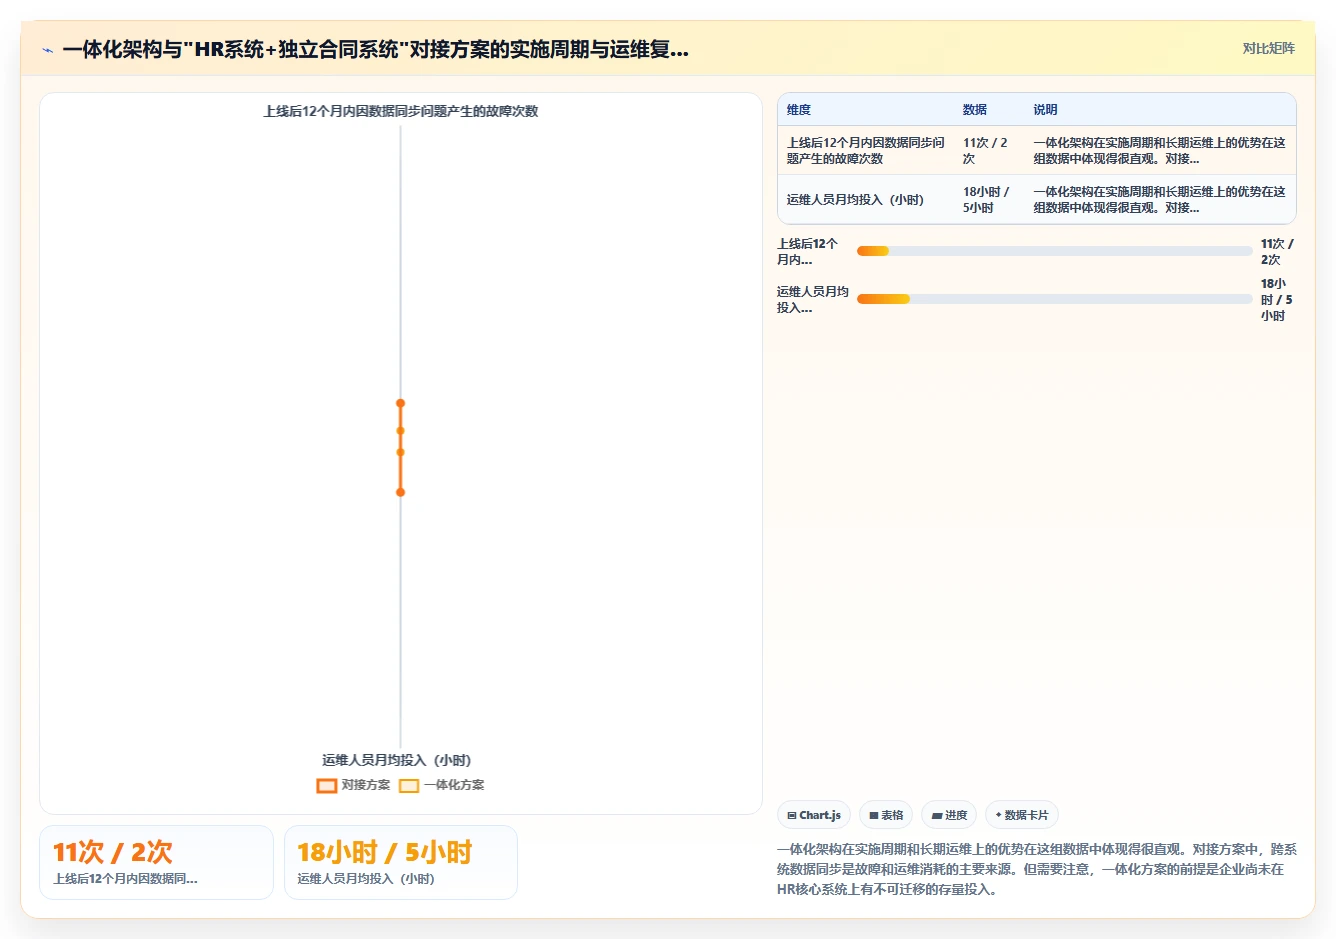
Task: Toggle 一体化方案 legend swatch
Action: click(408, 786)
